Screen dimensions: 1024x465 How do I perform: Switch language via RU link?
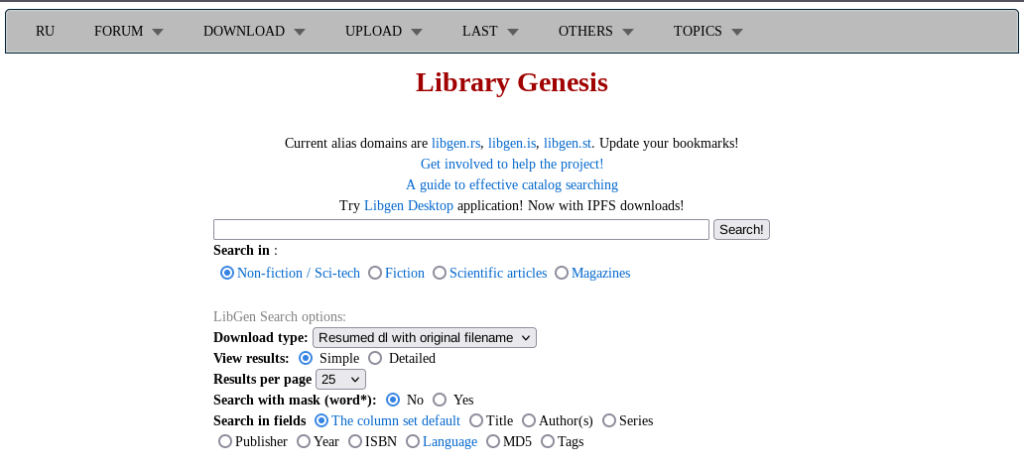tap(45, 31)
